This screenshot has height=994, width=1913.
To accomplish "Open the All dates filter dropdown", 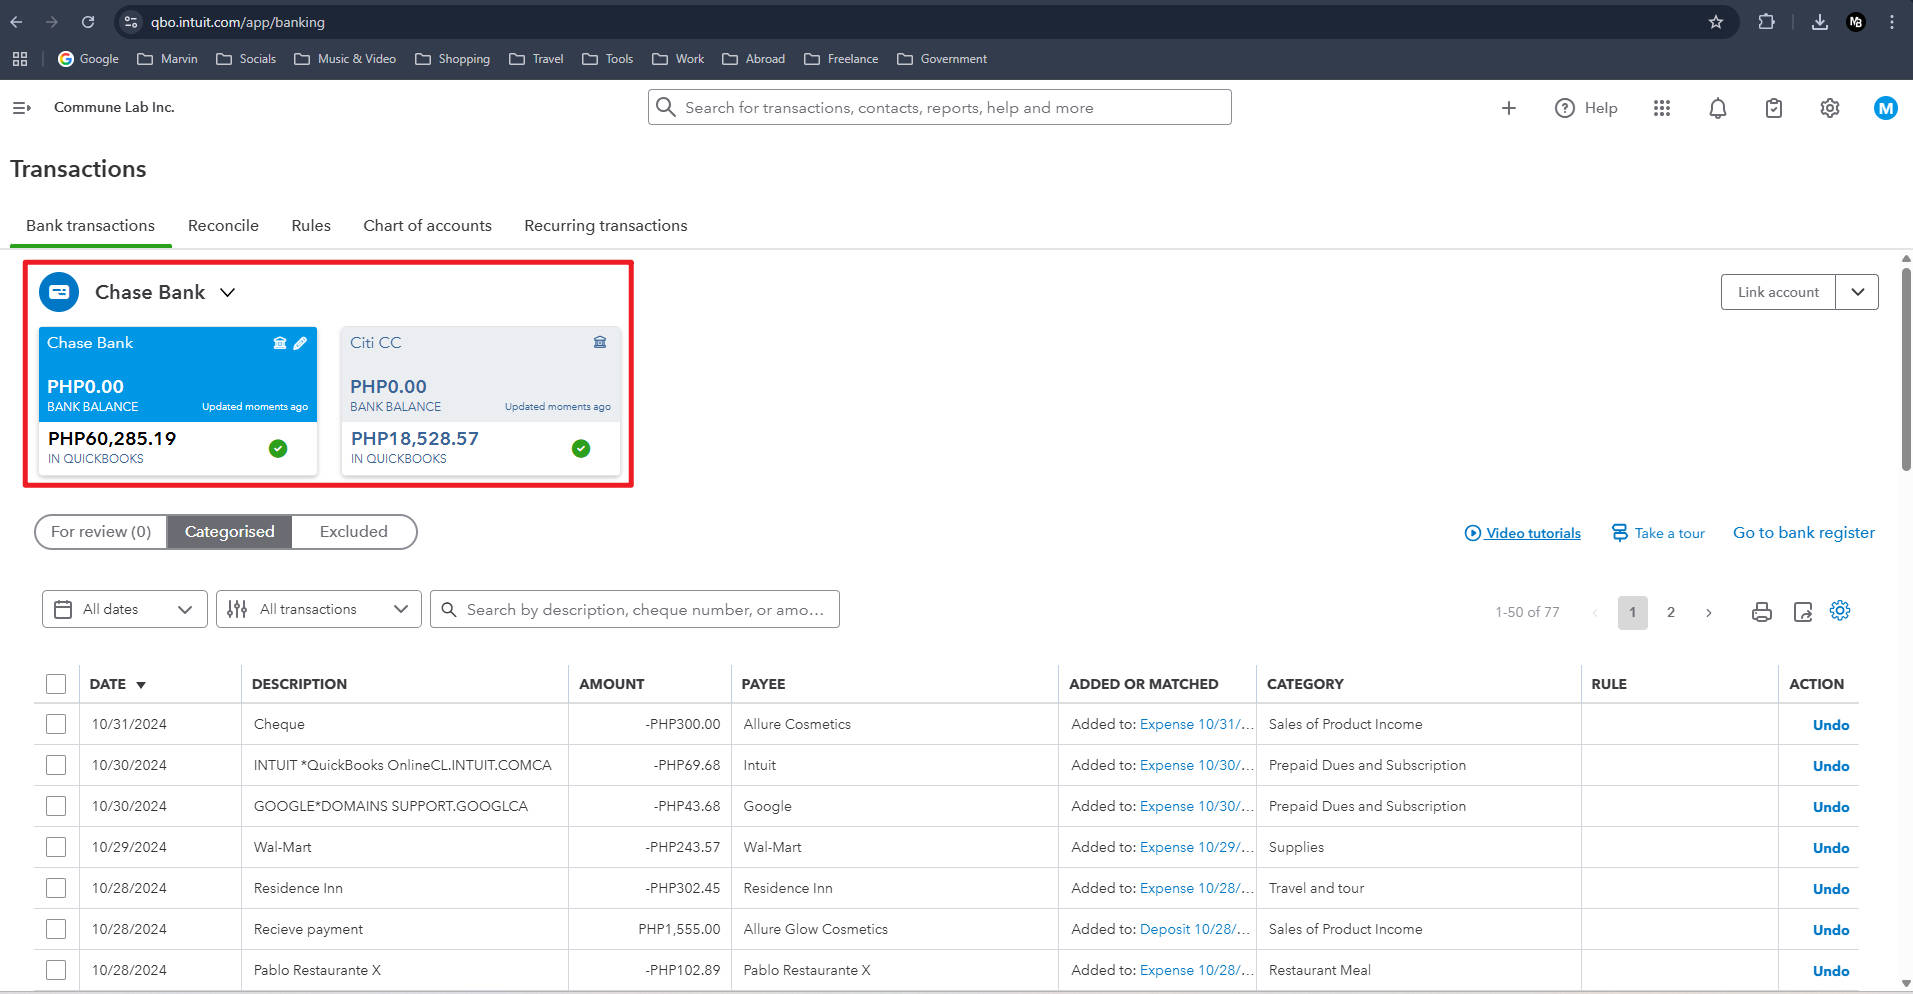I will pyautogui.click(x=125, y=609).
